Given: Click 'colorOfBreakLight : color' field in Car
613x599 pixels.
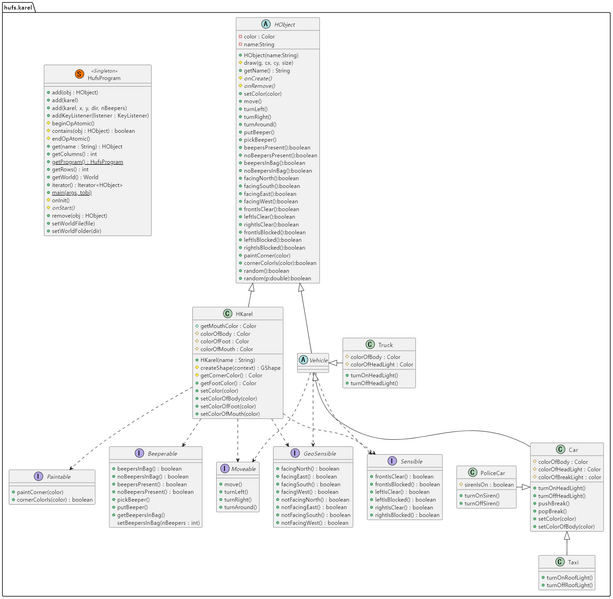Looking at the screenshot, I should click(569, 477).
